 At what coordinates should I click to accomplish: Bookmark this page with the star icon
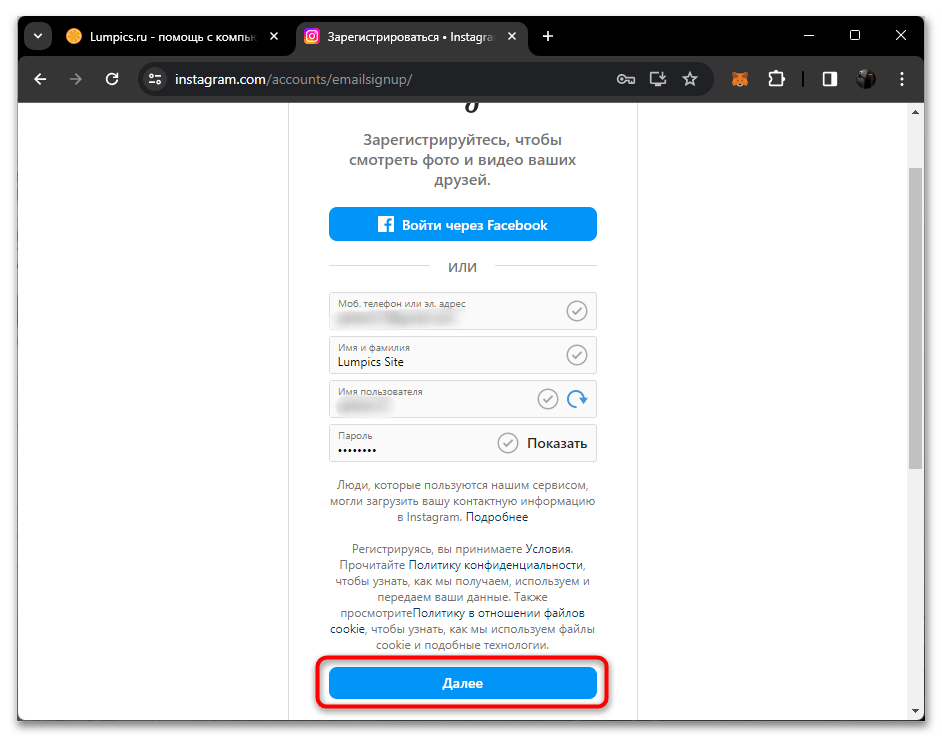point(690,79)
